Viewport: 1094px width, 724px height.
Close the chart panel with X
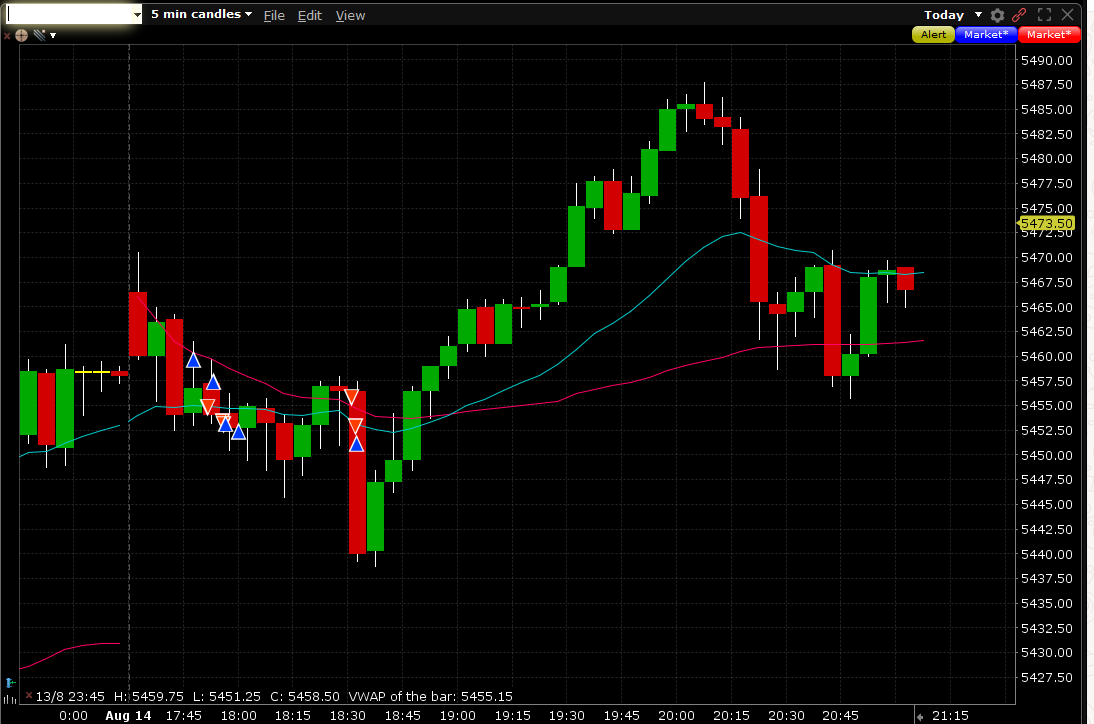(1067, 15)
